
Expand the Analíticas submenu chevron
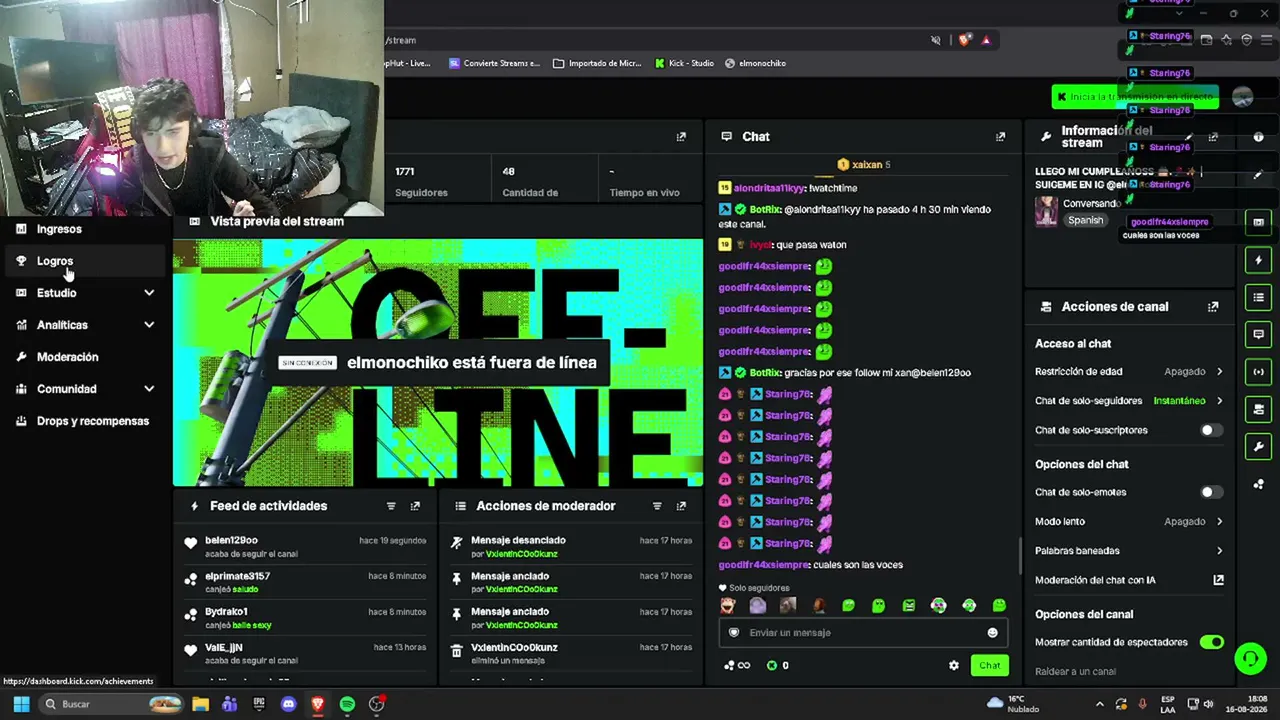point(149,325)
